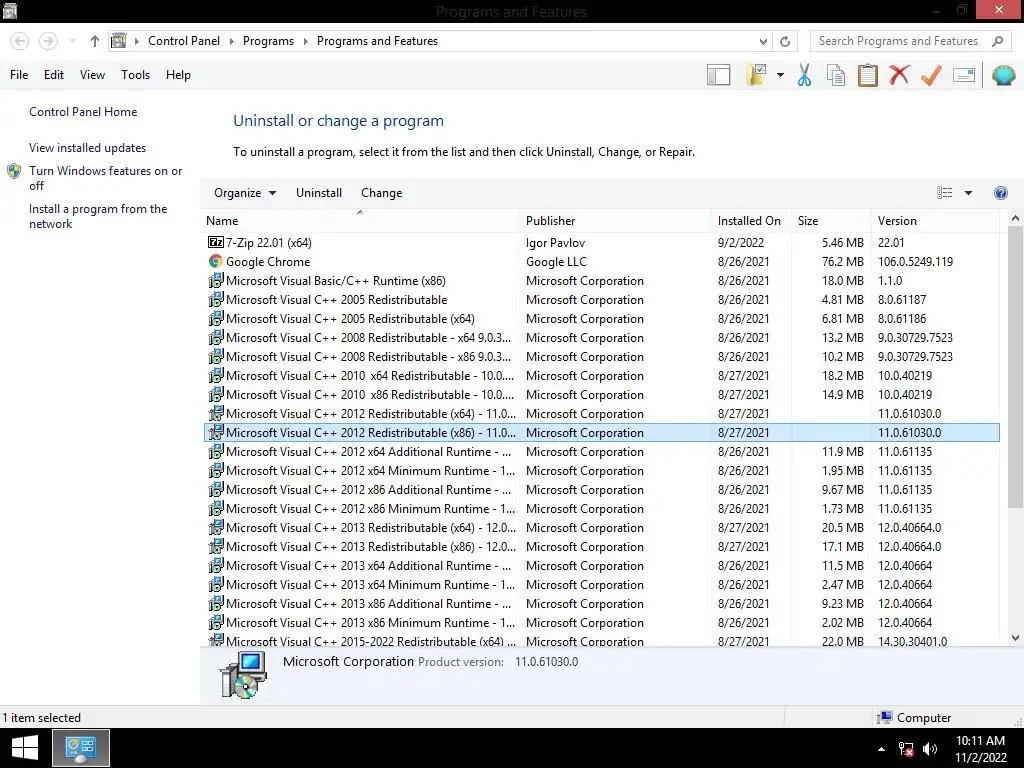Click the Up one level arrow

coord(95,41)
